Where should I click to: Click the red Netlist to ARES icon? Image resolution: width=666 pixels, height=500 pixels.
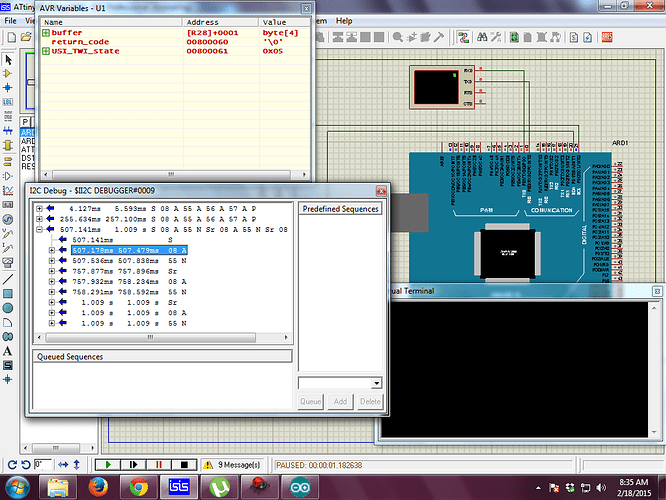(607, 37)
